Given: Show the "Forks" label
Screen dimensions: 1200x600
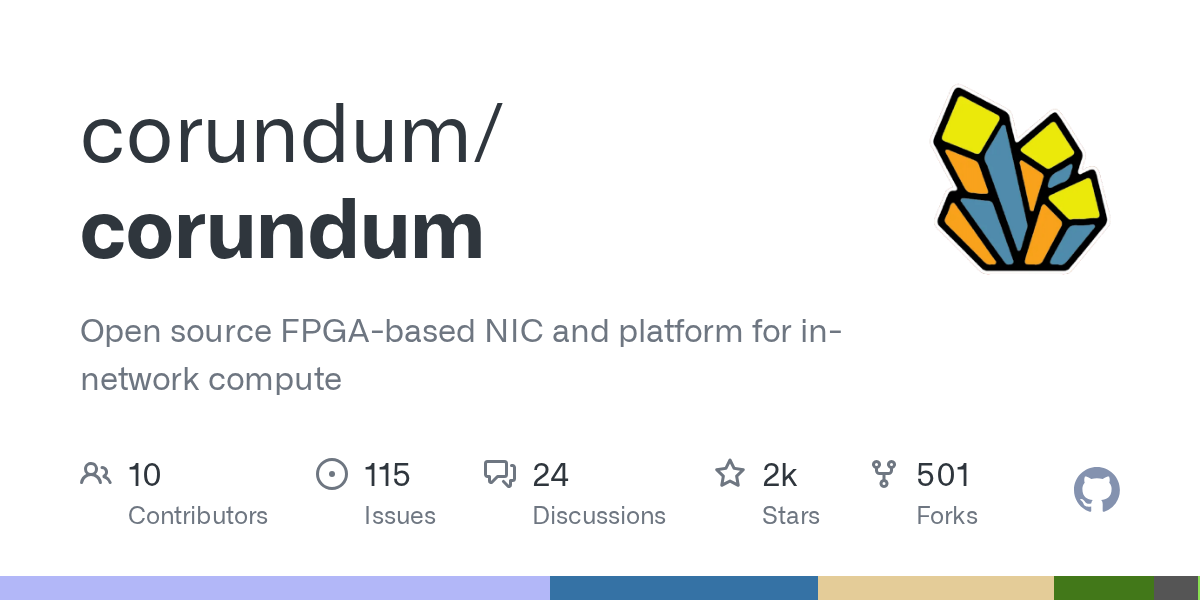Looking at the screenshot, I should pos(947,516).
